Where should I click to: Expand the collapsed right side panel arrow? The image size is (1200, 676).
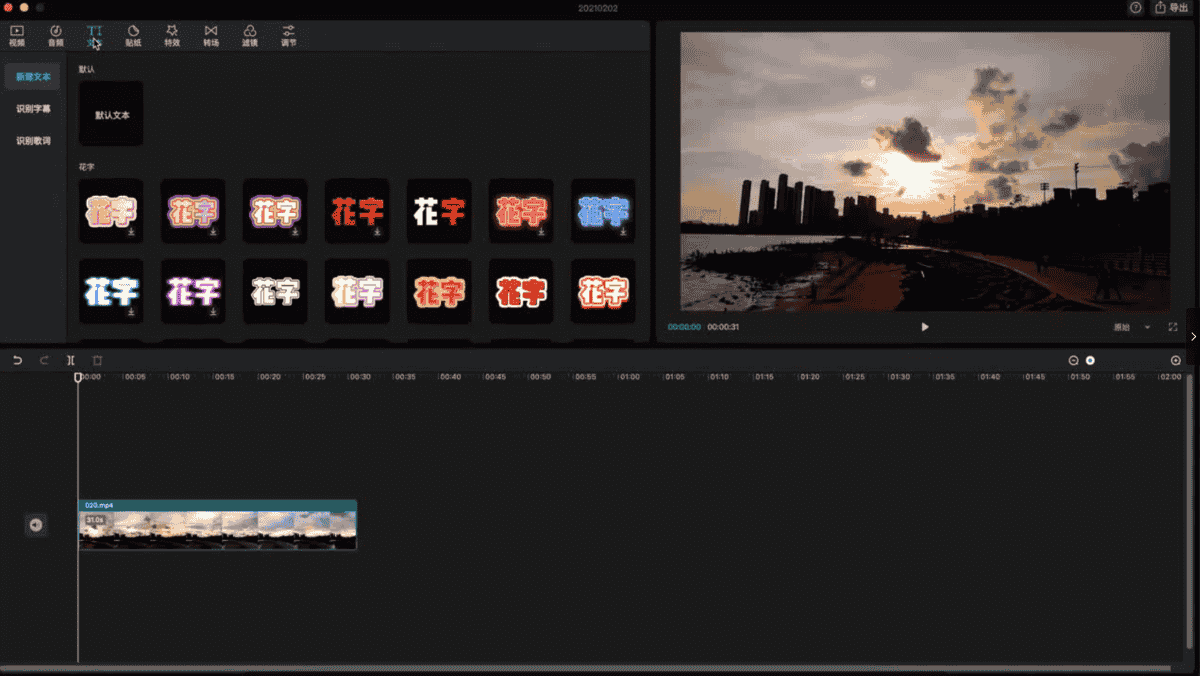1193,337
